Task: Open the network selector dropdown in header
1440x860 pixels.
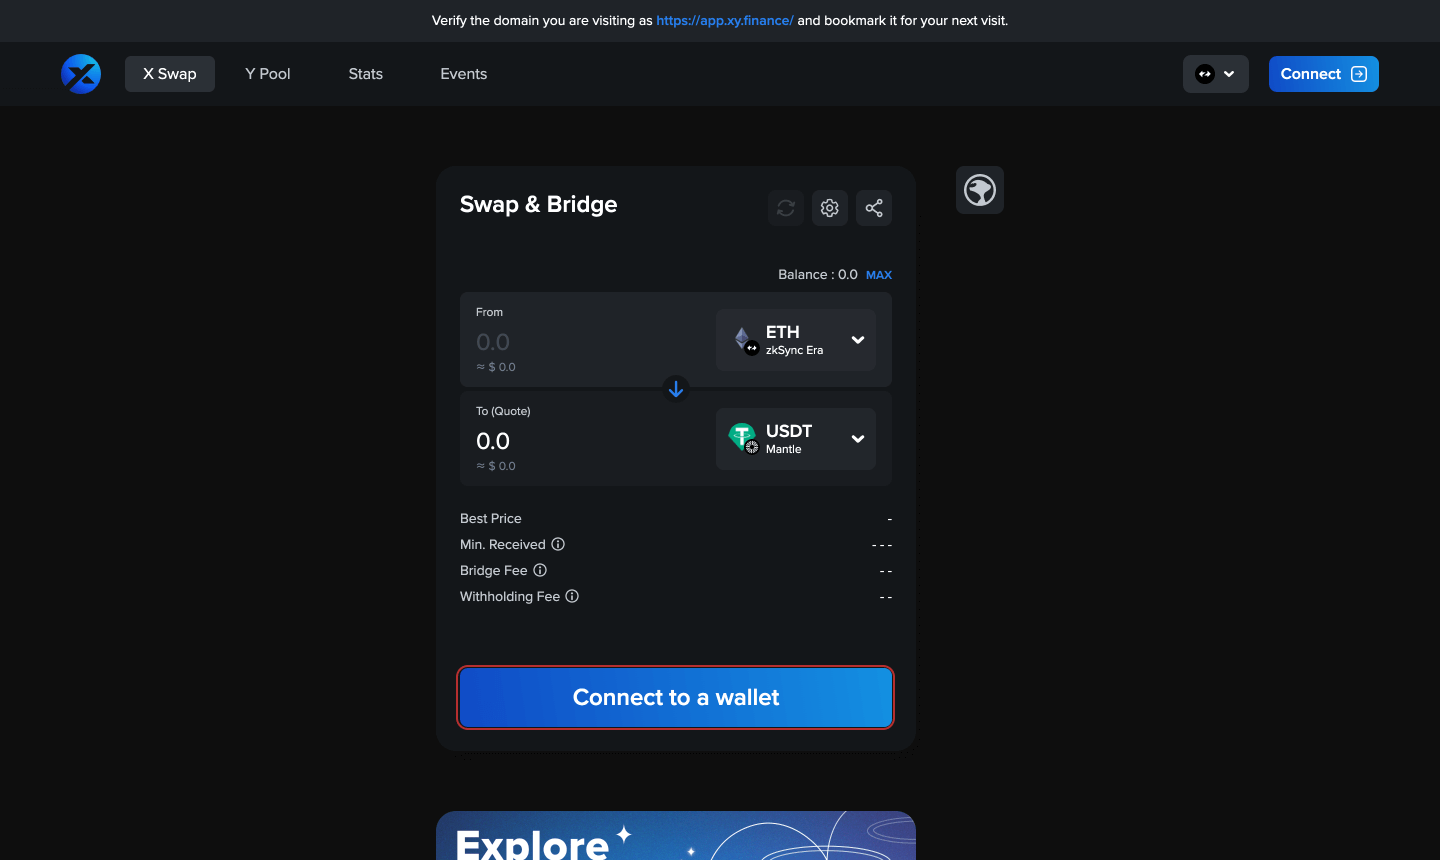Action: click(1216, 74)
